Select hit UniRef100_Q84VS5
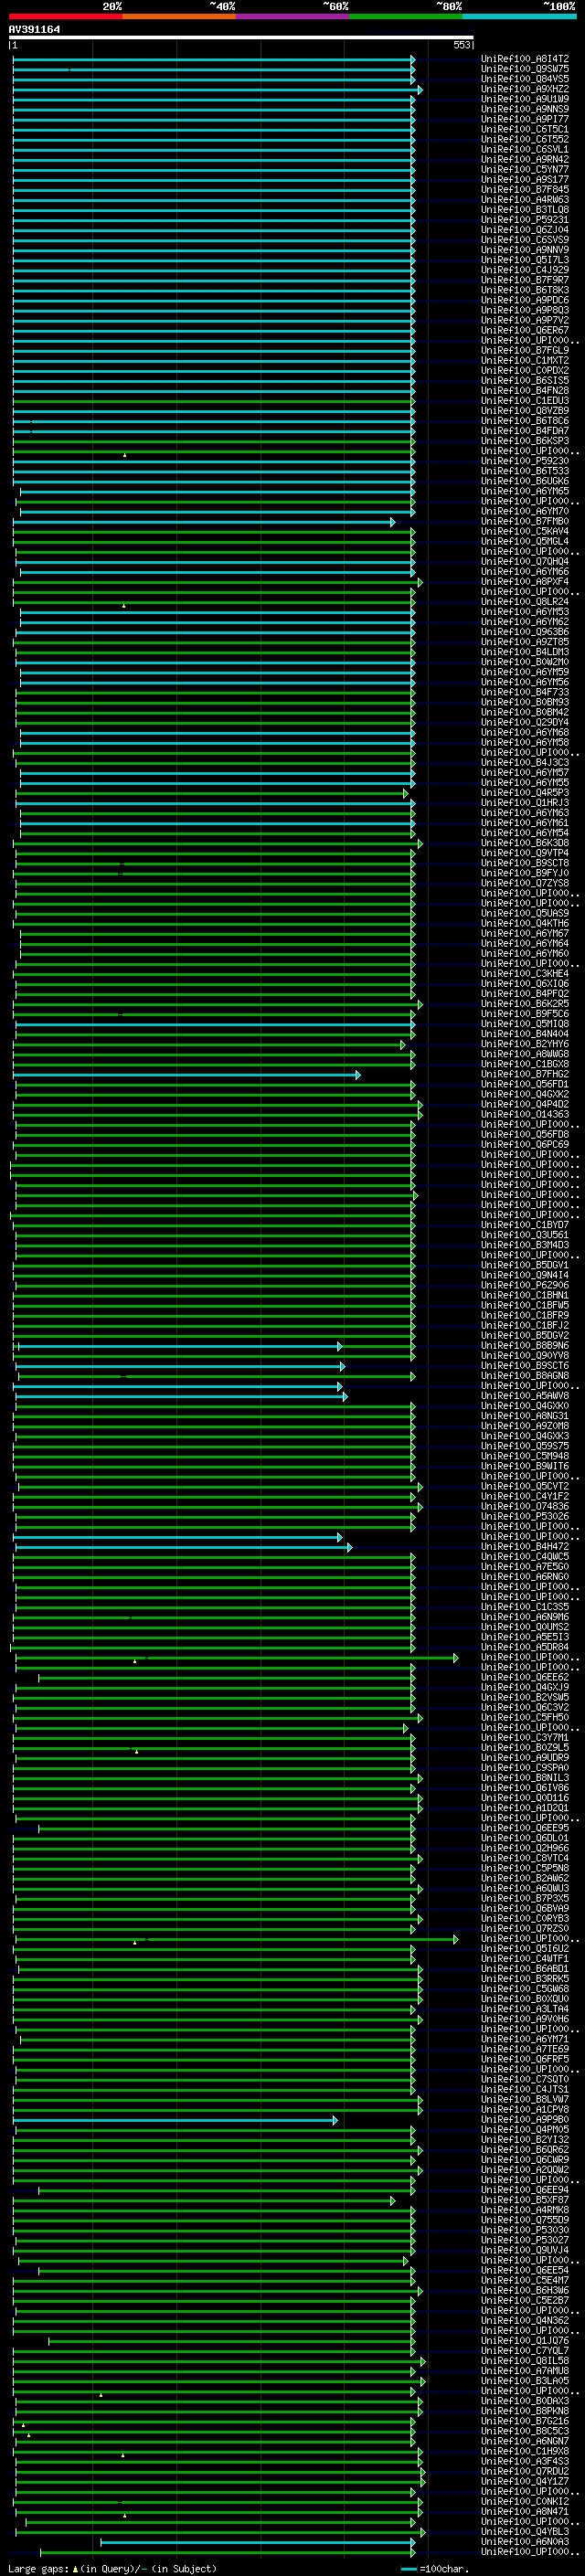The width and height of the screenshot is (585, 2576). 525,79
